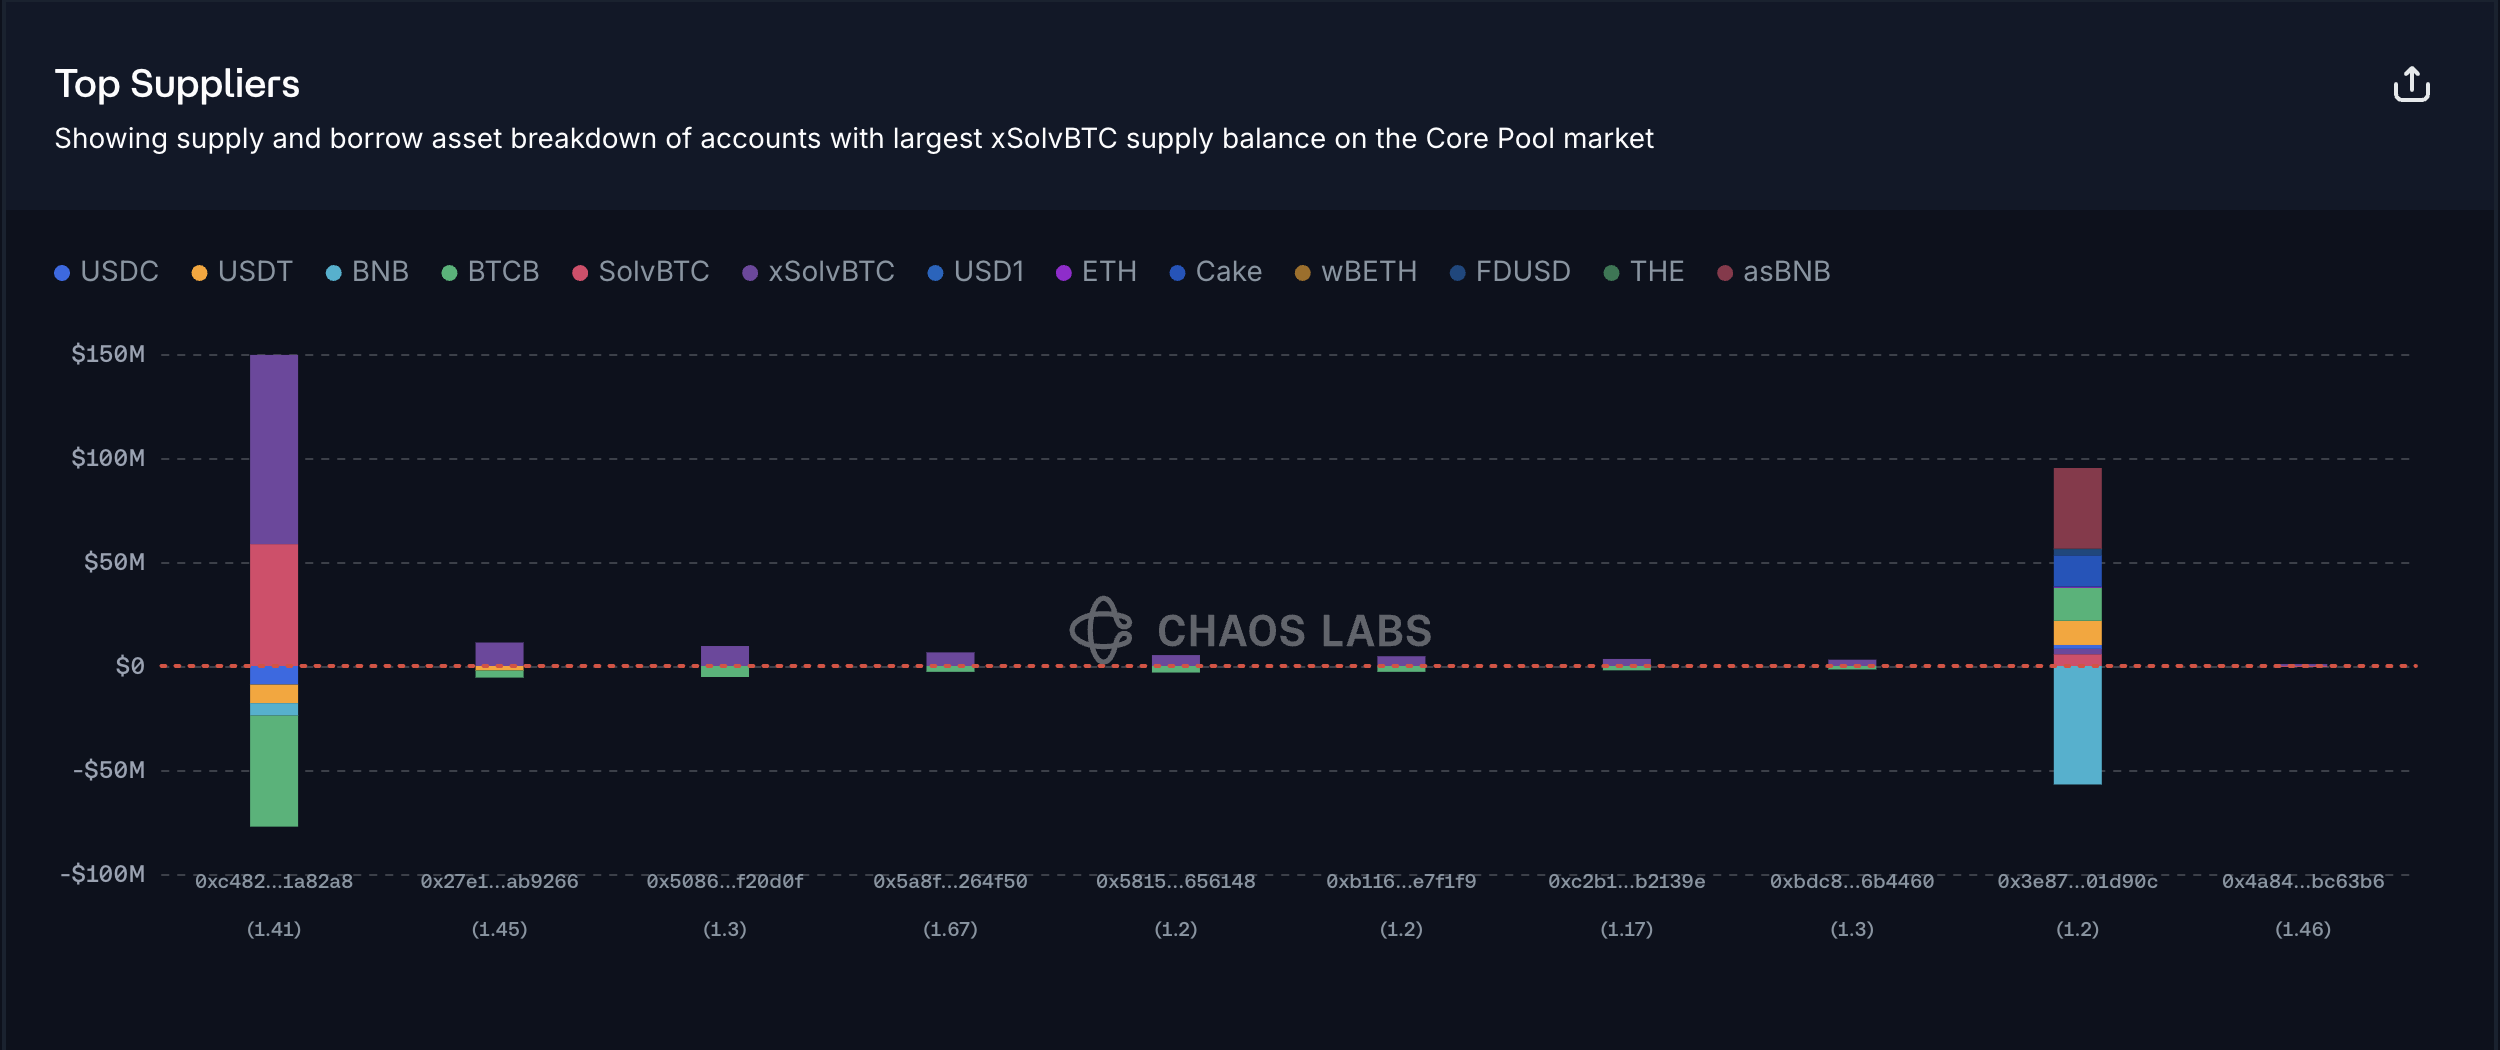Viewport: 2500px width, 1050px height.
Task: Toggle the wBETH legend entry
Action: pos(1355,272)
